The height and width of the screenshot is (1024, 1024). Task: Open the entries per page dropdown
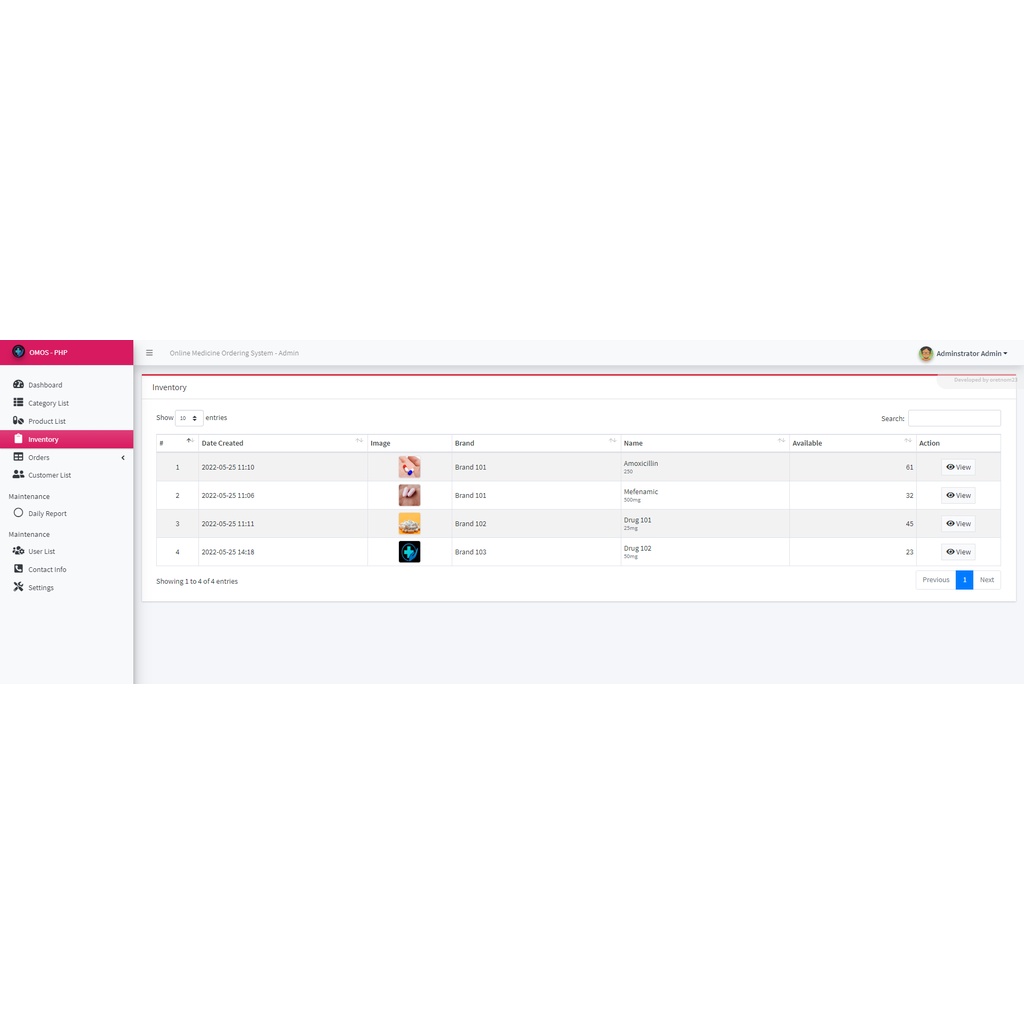point(189,418)
